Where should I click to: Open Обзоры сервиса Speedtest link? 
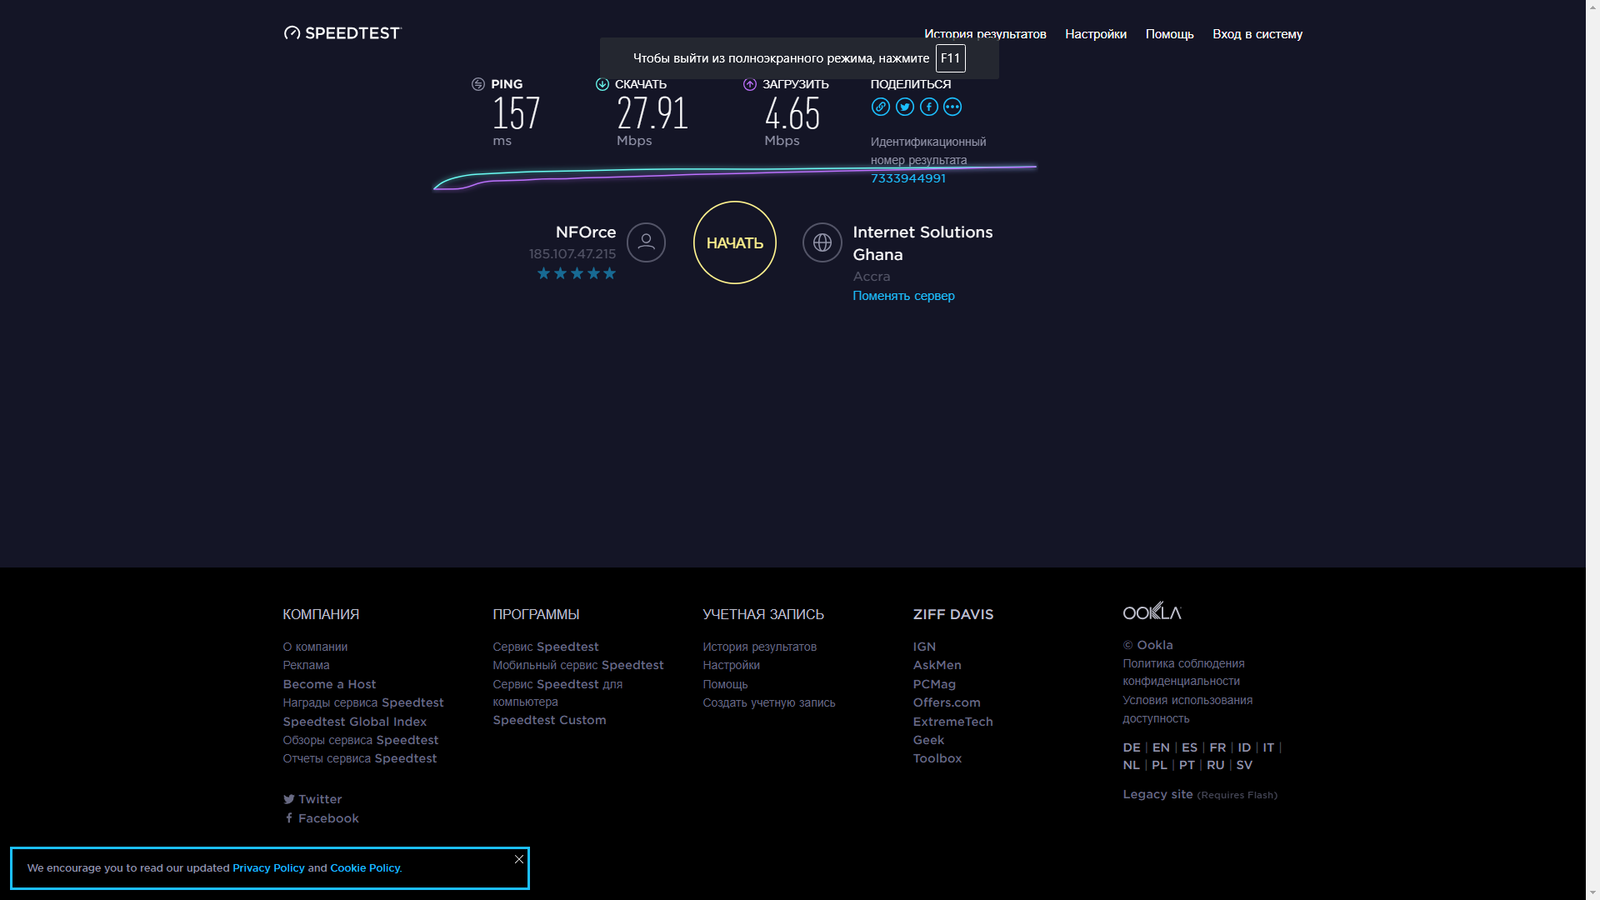click(x=360, y=740)
